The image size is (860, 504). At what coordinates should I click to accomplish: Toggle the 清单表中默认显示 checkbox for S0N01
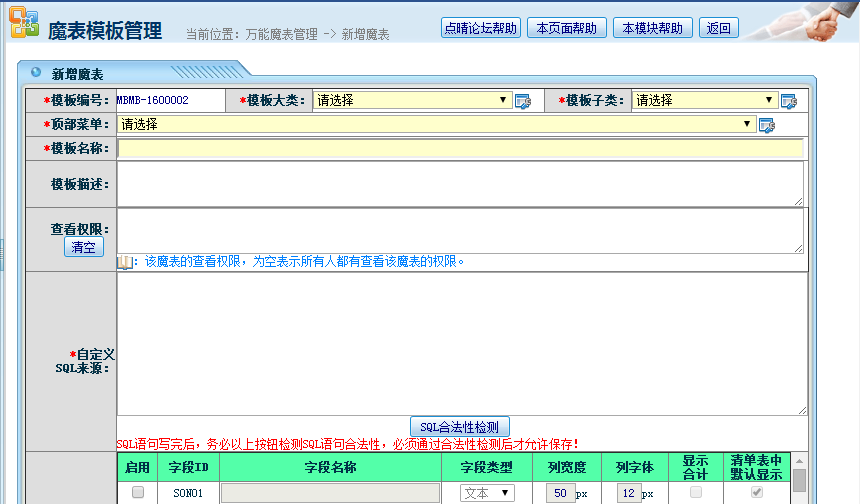coord(757,493)
